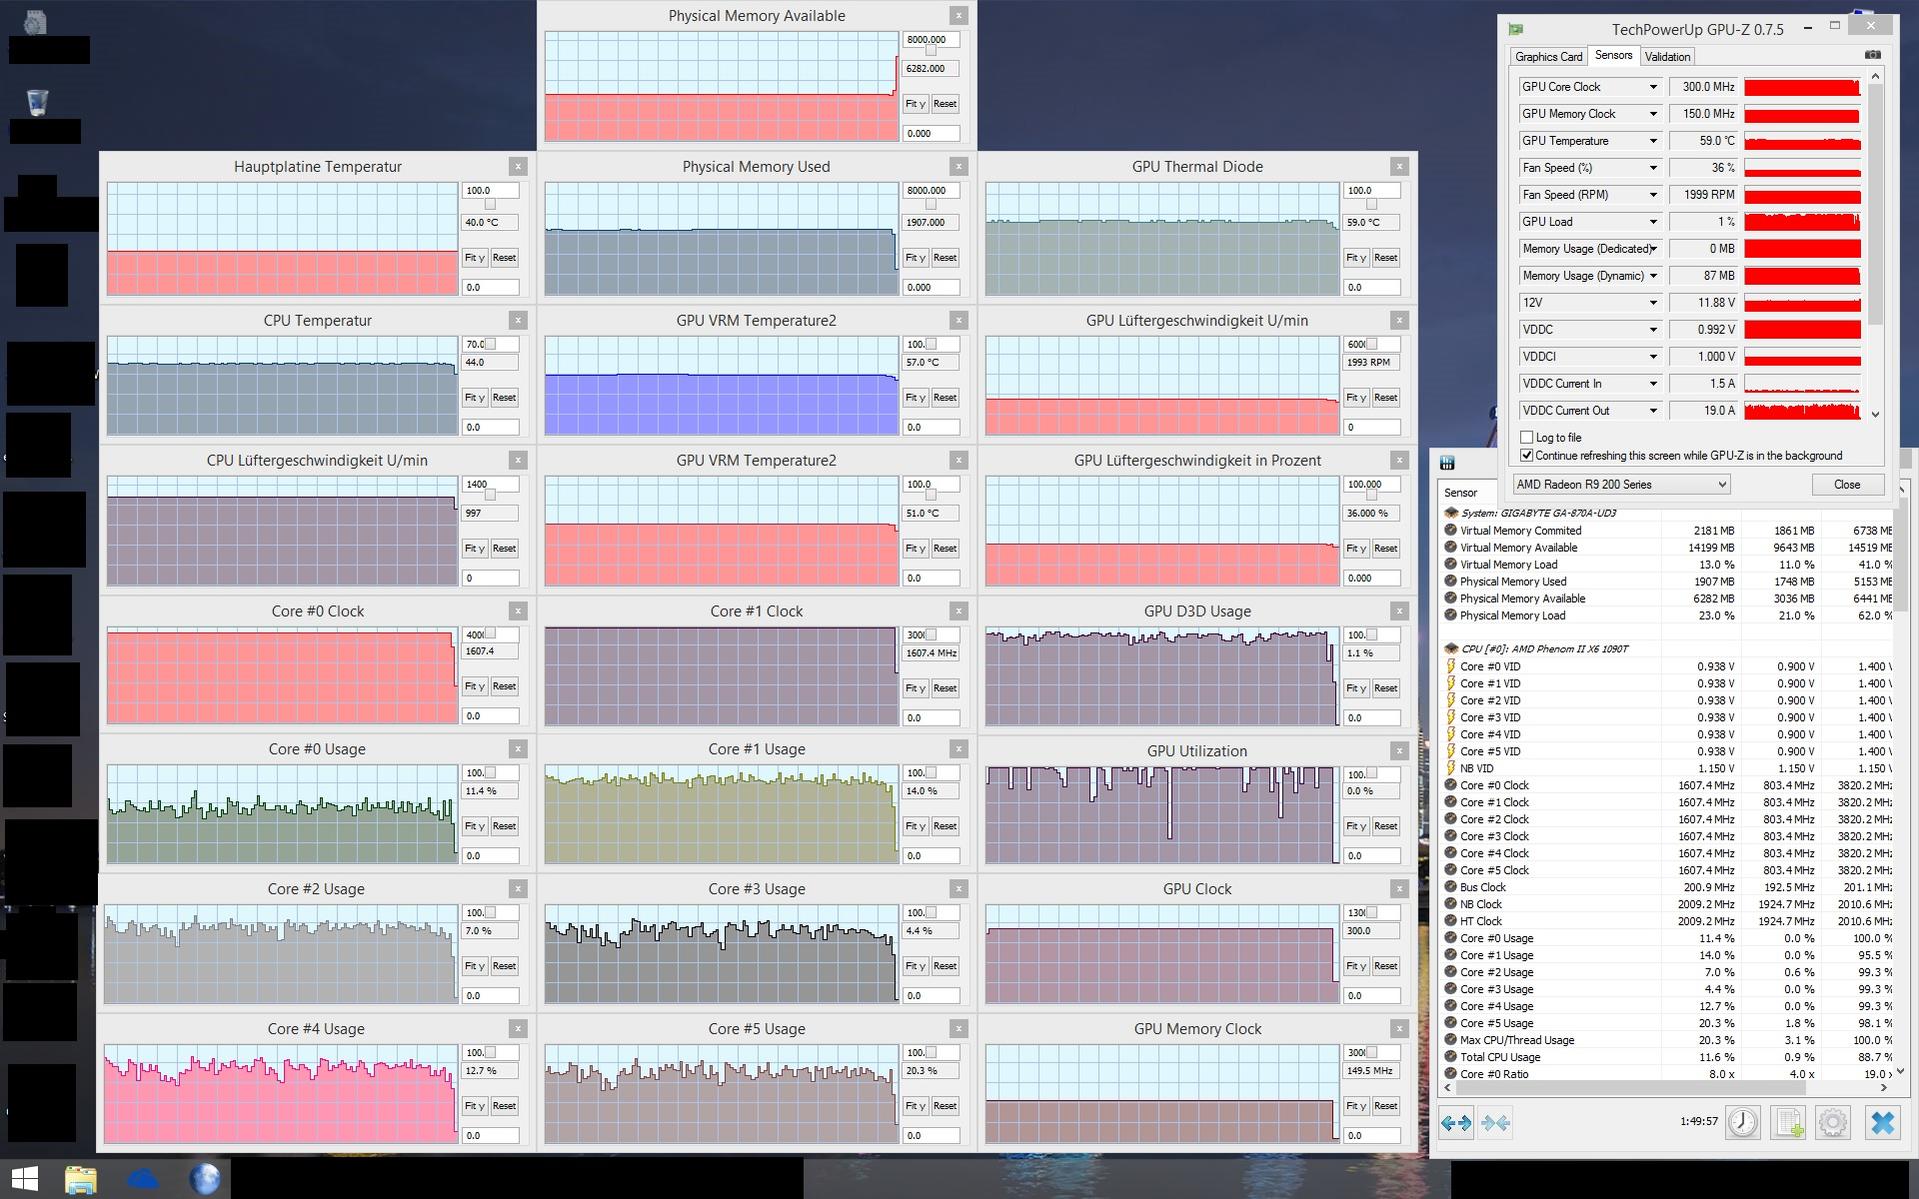1919x1199 pixels.
Task: Open File Explorer from the taskbar
Action: [81, 1179]
